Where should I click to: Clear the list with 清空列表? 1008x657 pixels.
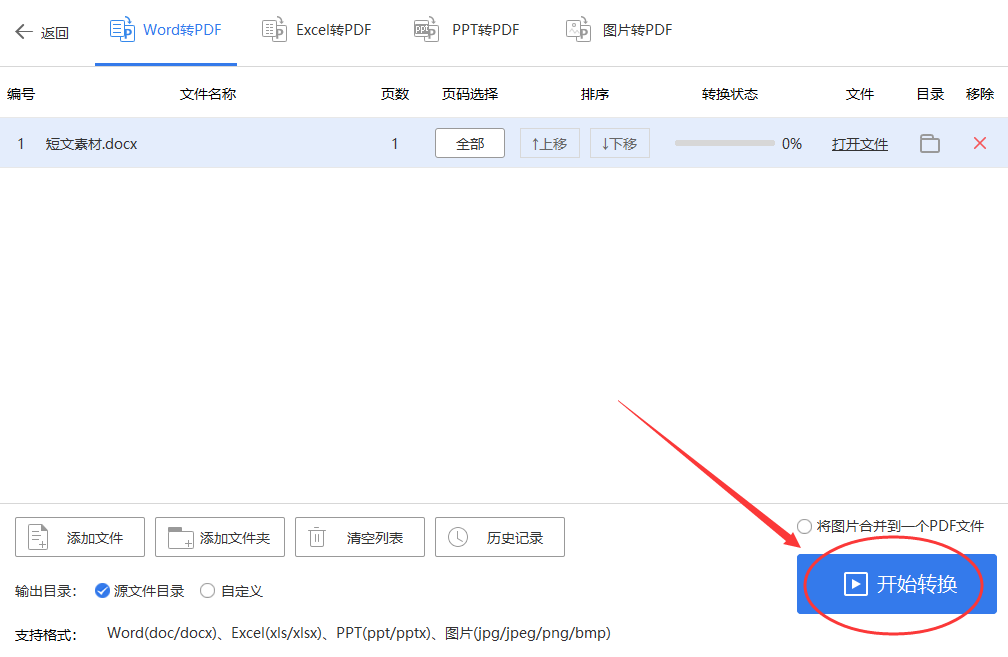click(360, 537)
